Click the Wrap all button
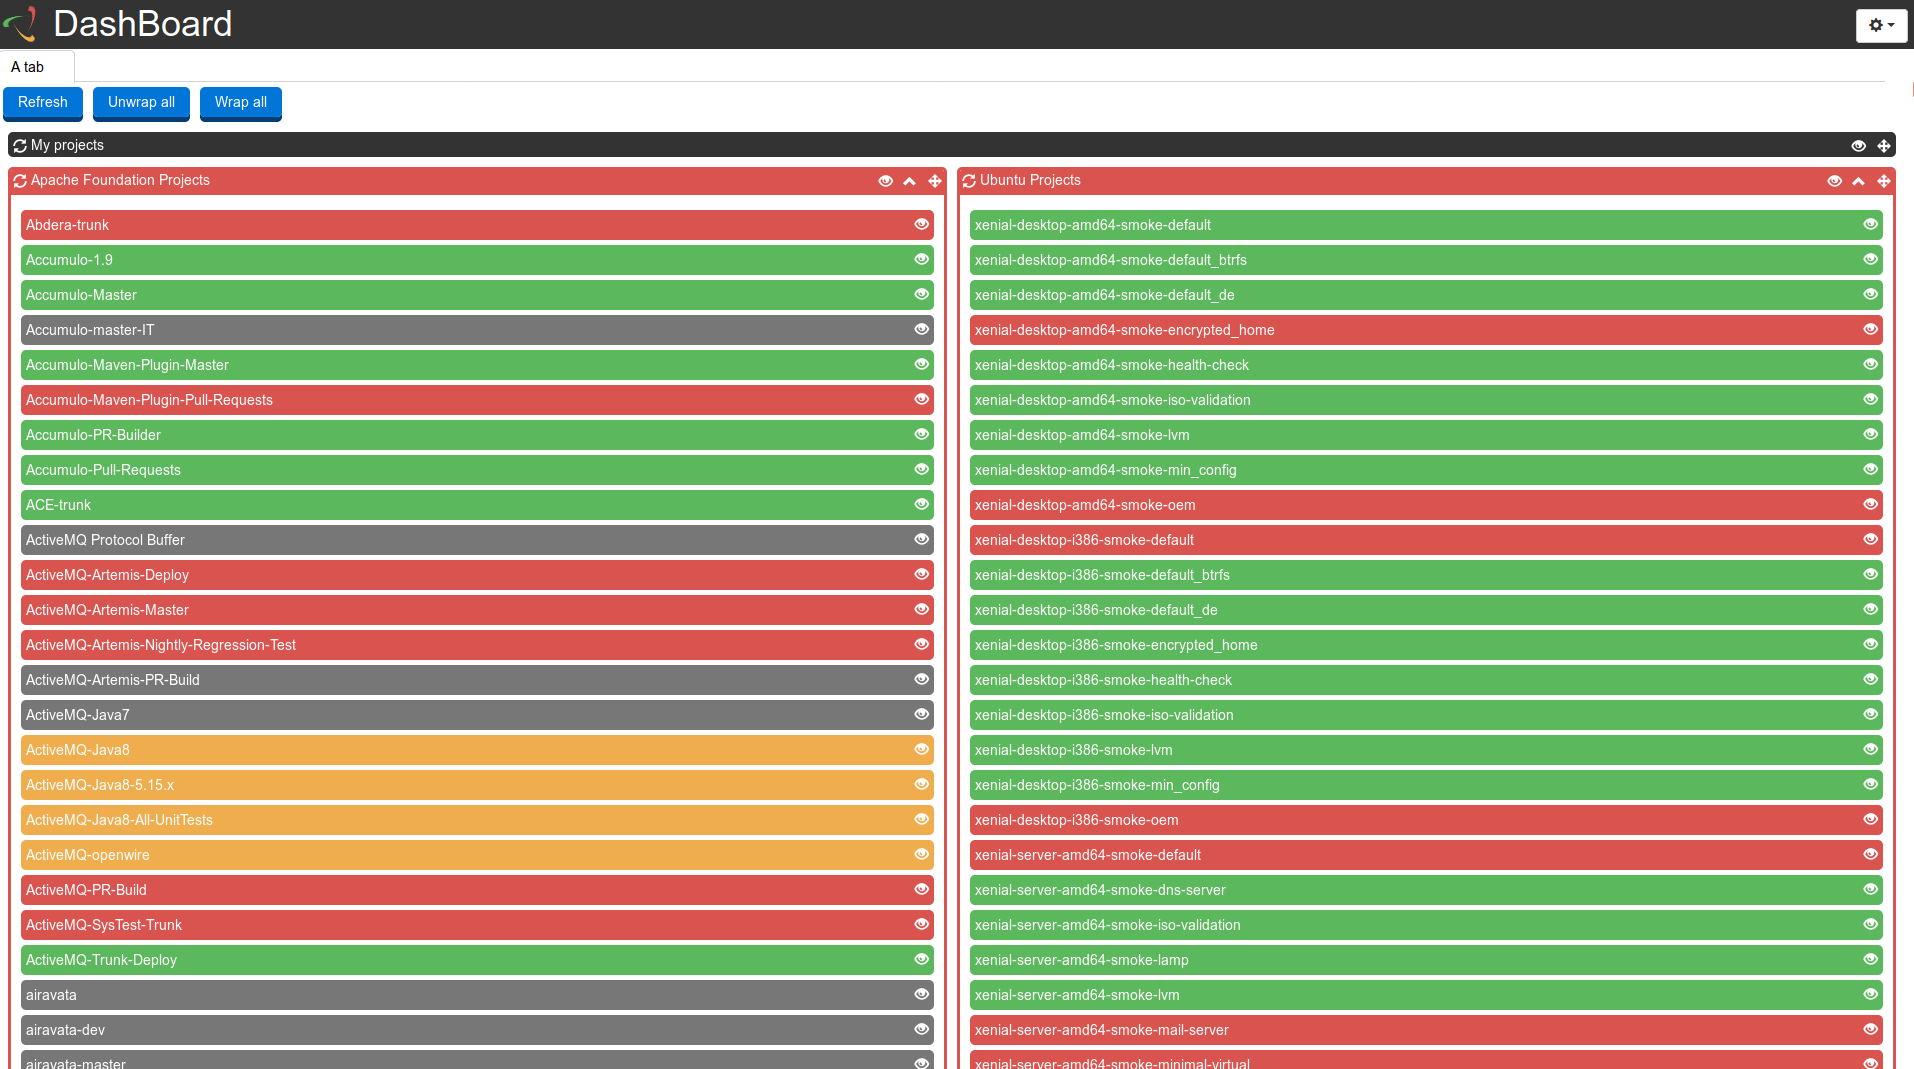 coord(241,103)
